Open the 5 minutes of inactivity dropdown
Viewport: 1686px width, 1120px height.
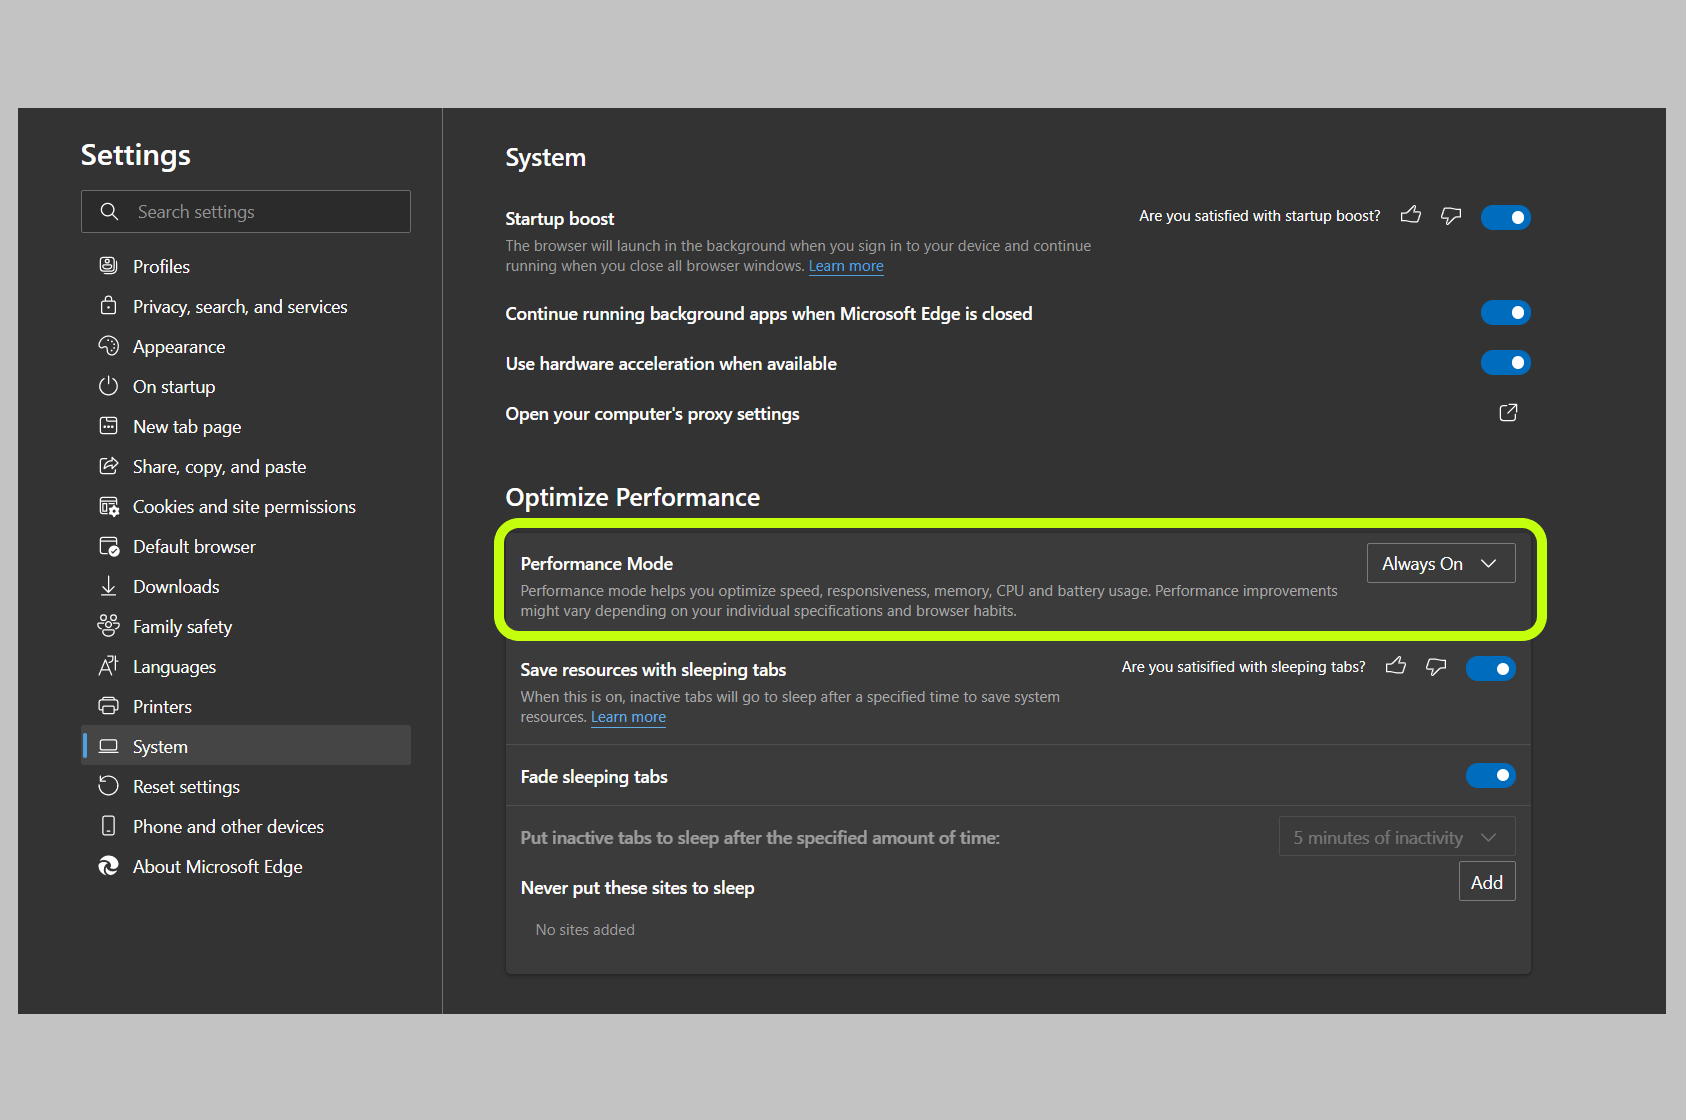tap(1397, 837)
